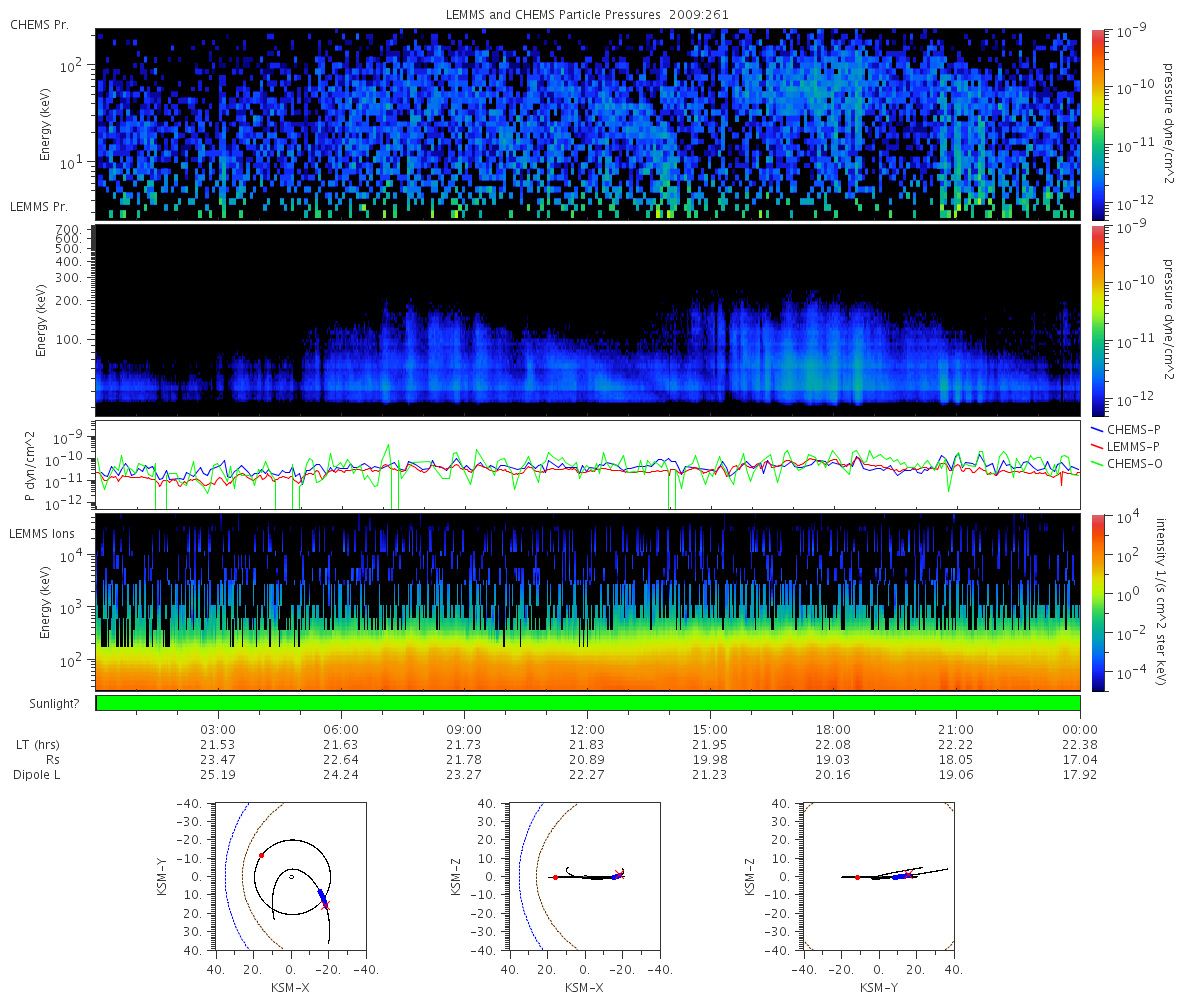Click the LT value 21.83

point(588,745)
